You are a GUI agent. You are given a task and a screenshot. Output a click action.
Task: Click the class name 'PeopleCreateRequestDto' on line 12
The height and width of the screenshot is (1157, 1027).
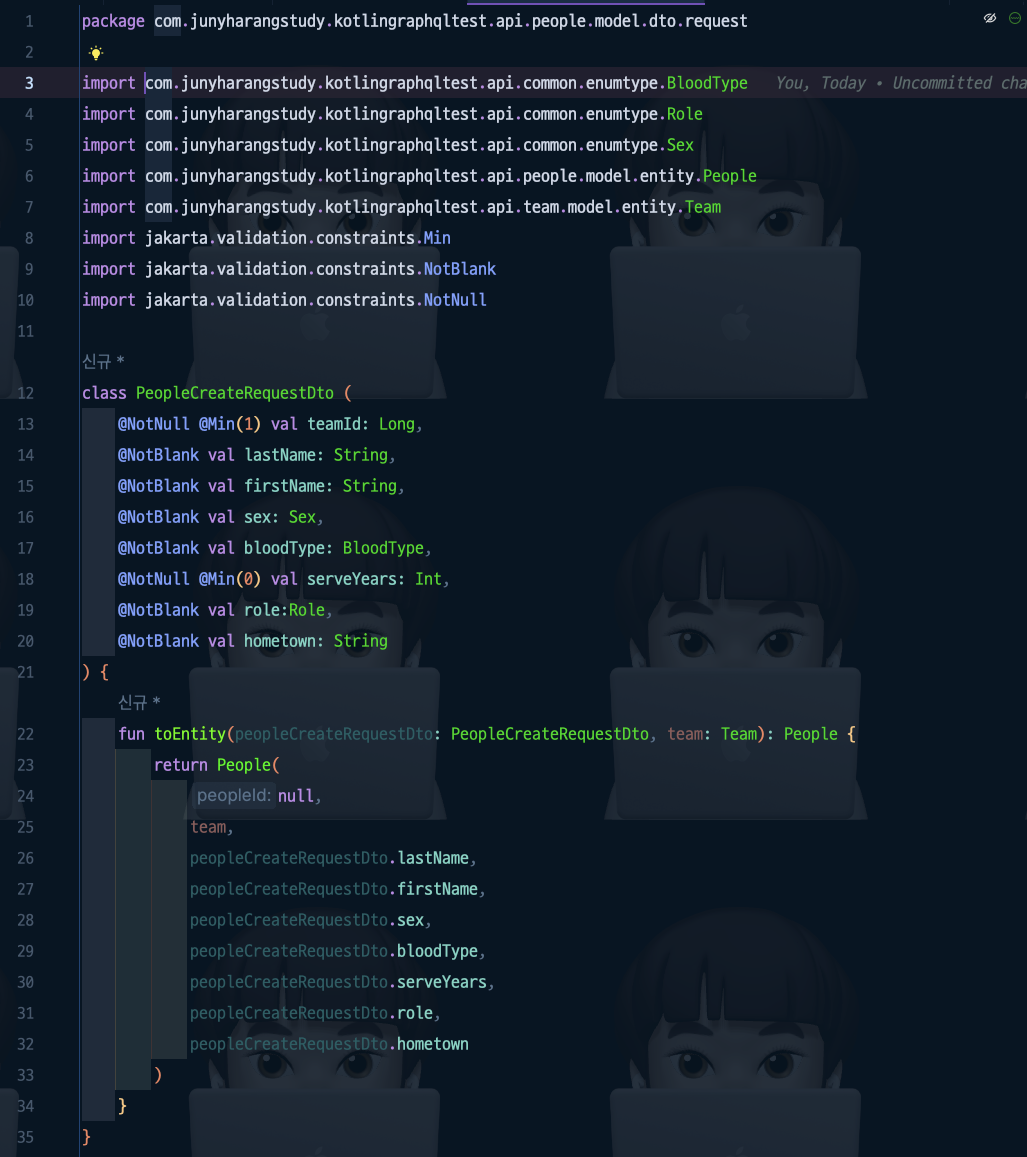235,393
